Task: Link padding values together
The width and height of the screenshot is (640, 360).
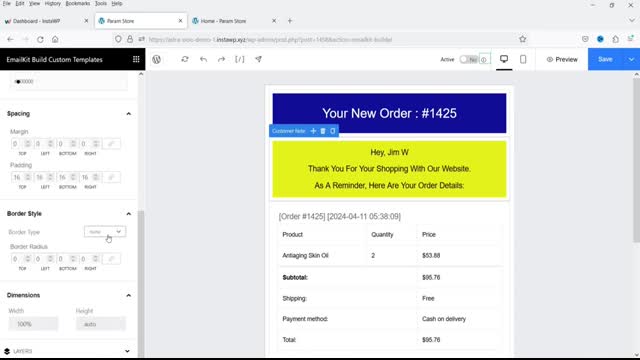Action: 111,177
